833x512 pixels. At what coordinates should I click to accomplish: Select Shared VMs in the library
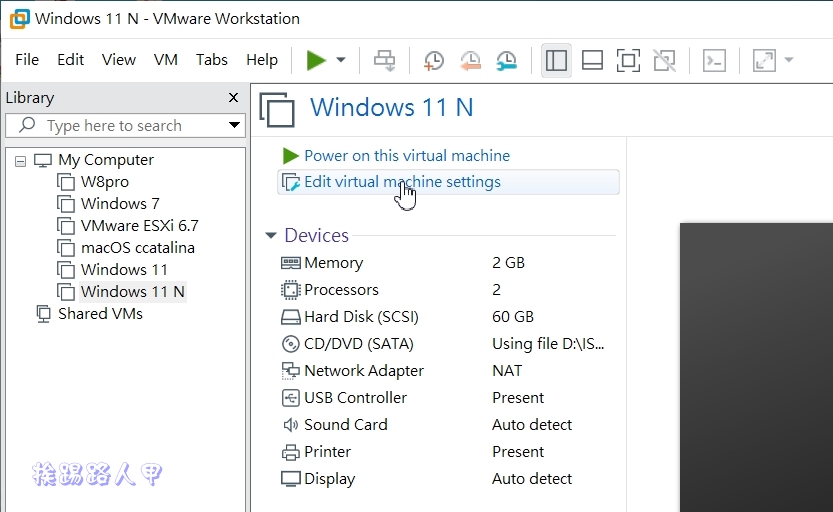[100, 314]
